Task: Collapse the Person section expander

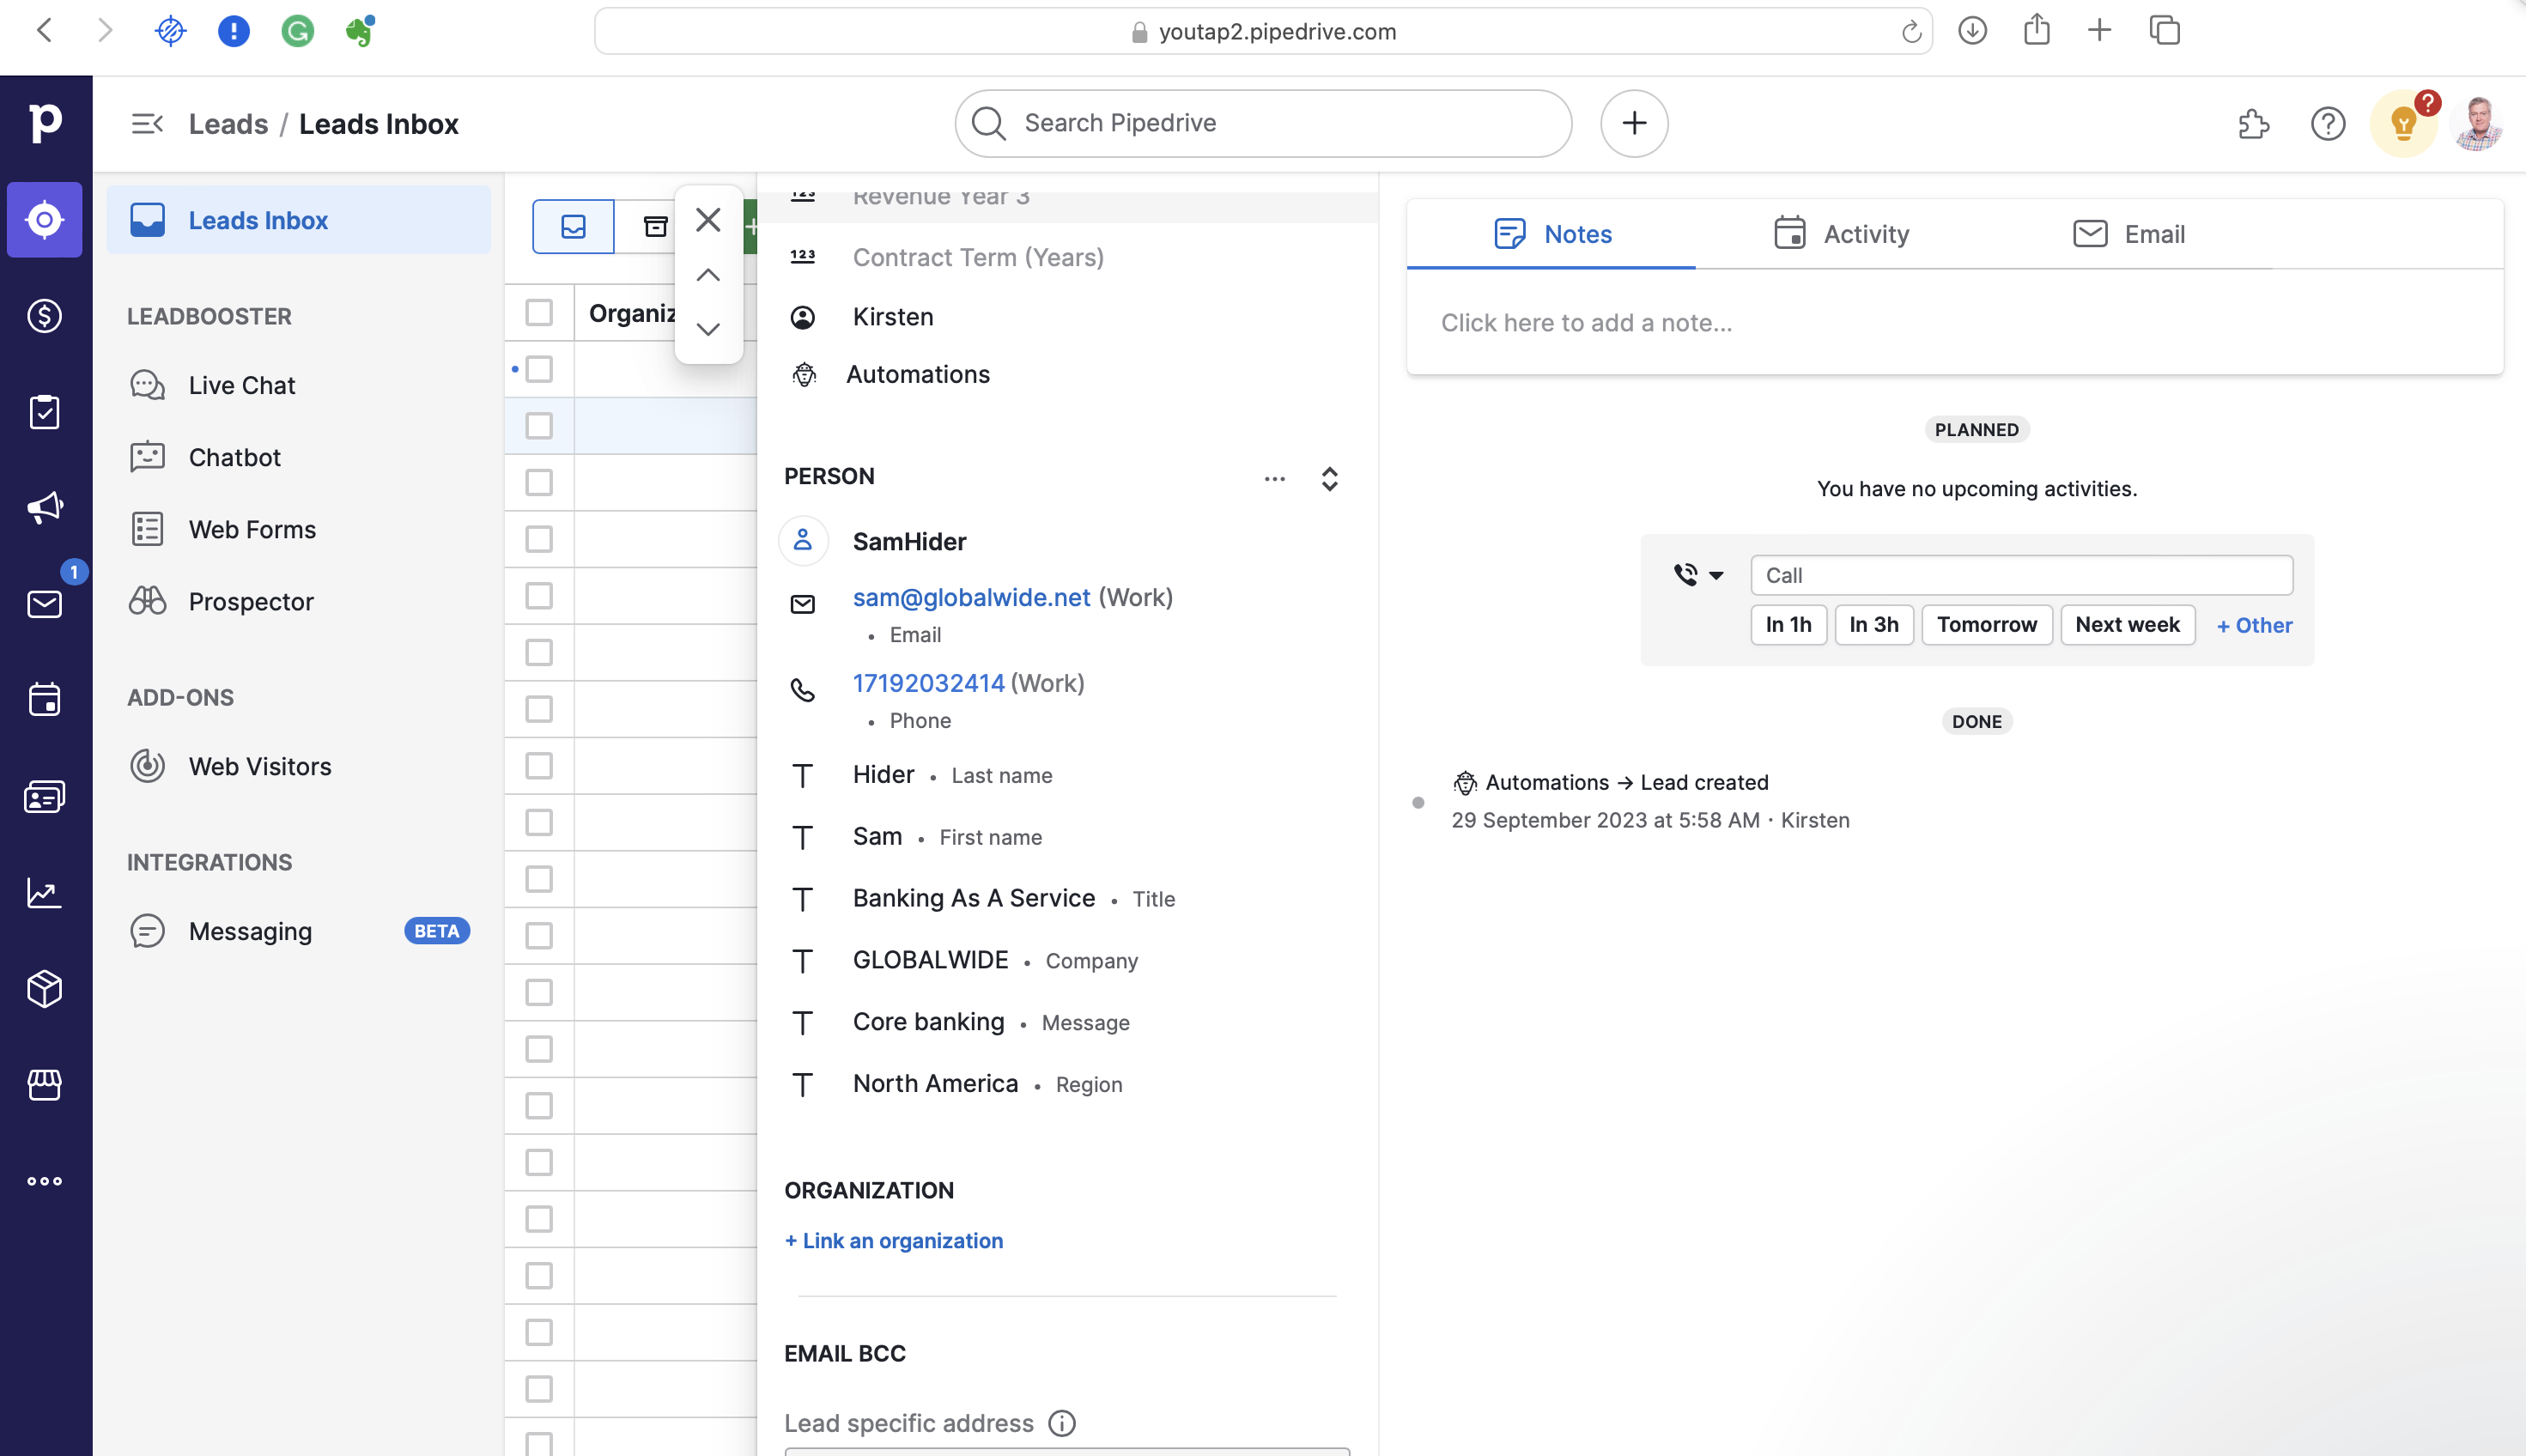Action: point(1329,479)
